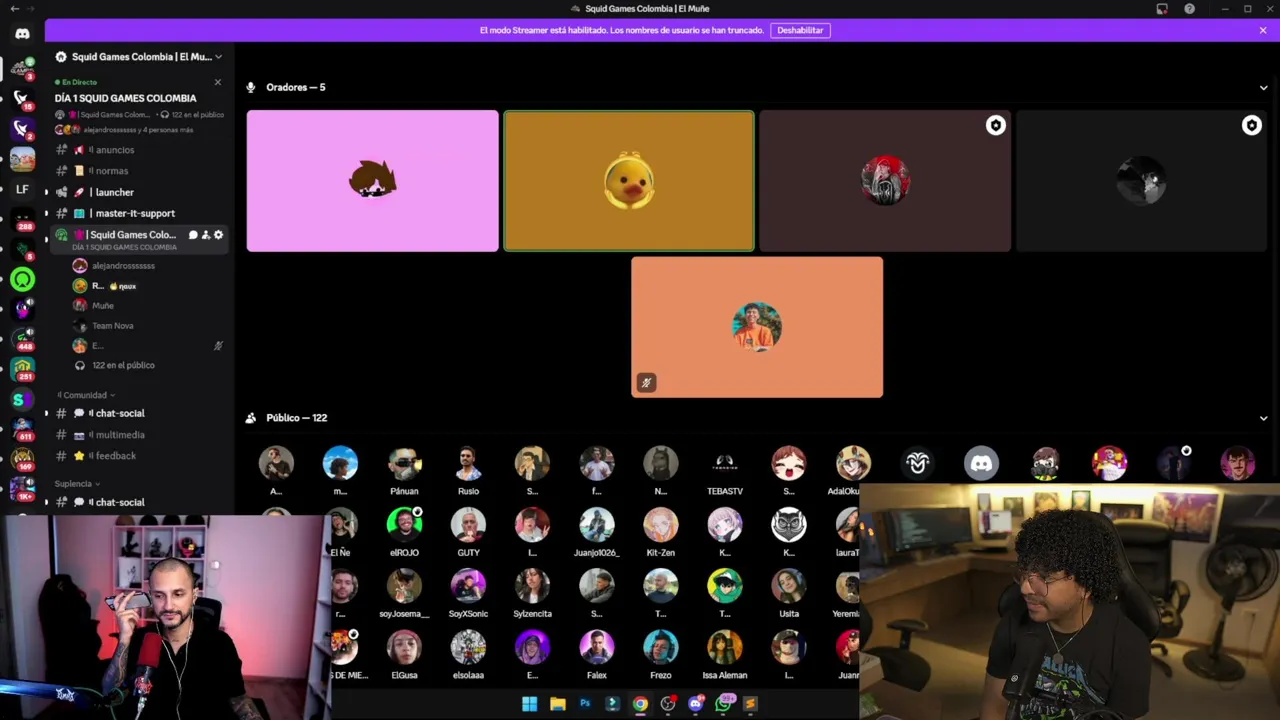Open server with 251 notifications badge
The height and width of the screenshot is (720, 1280).
tap(22, 370)
